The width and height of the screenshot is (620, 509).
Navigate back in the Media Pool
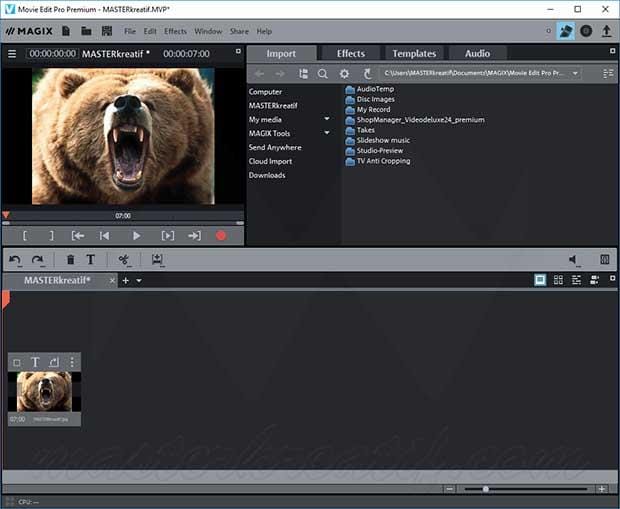tap(259, 74)
